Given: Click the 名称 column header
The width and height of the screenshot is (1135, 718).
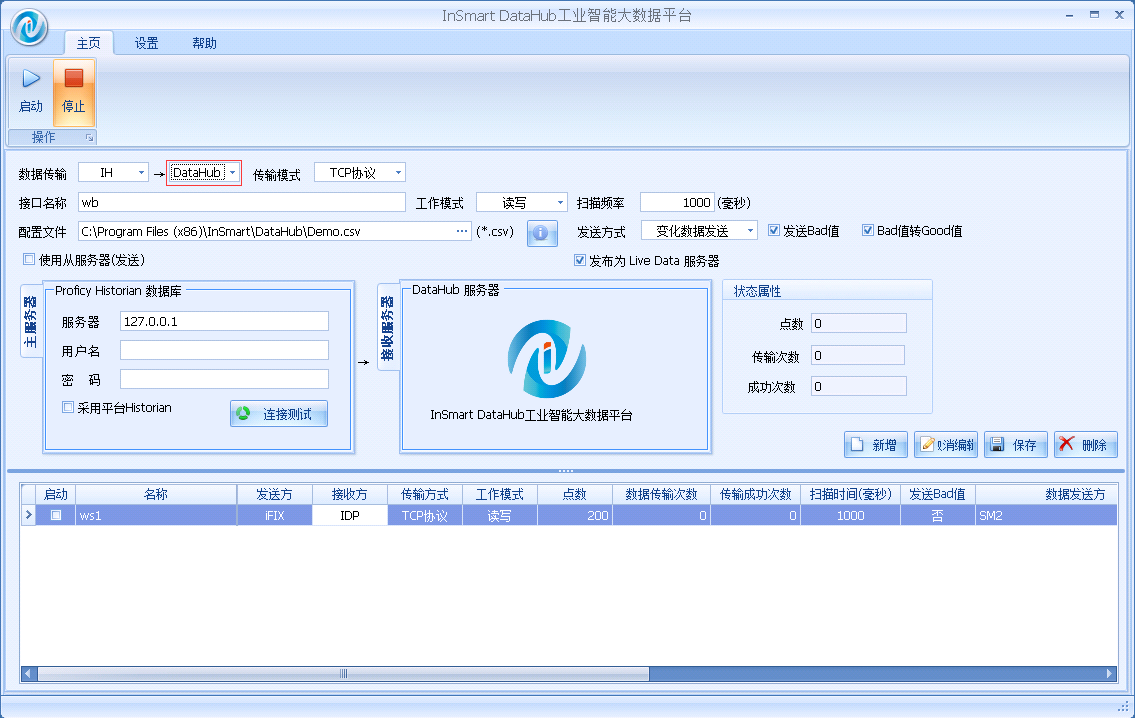Looking at the screenshot, I should [x=156, y=494].
